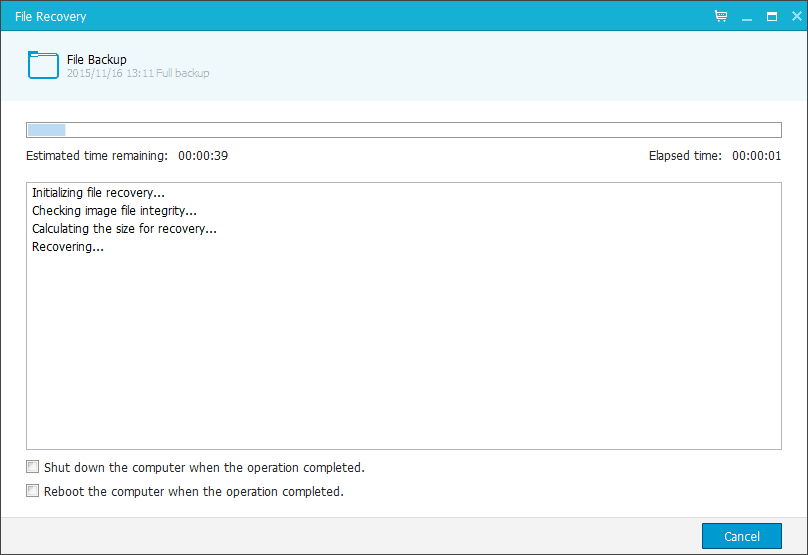Open the shopping cart purchase icon
808x555 pixels.
click(x=721, y=16)
